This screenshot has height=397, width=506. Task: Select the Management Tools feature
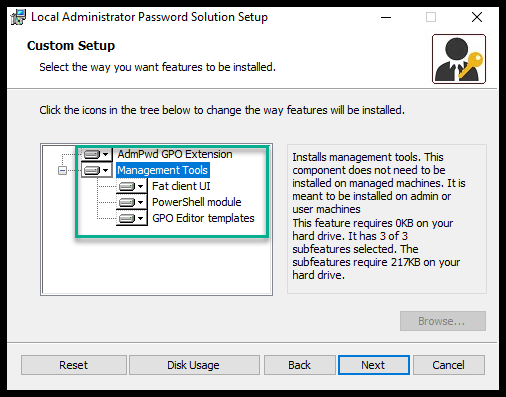(163, 170)
